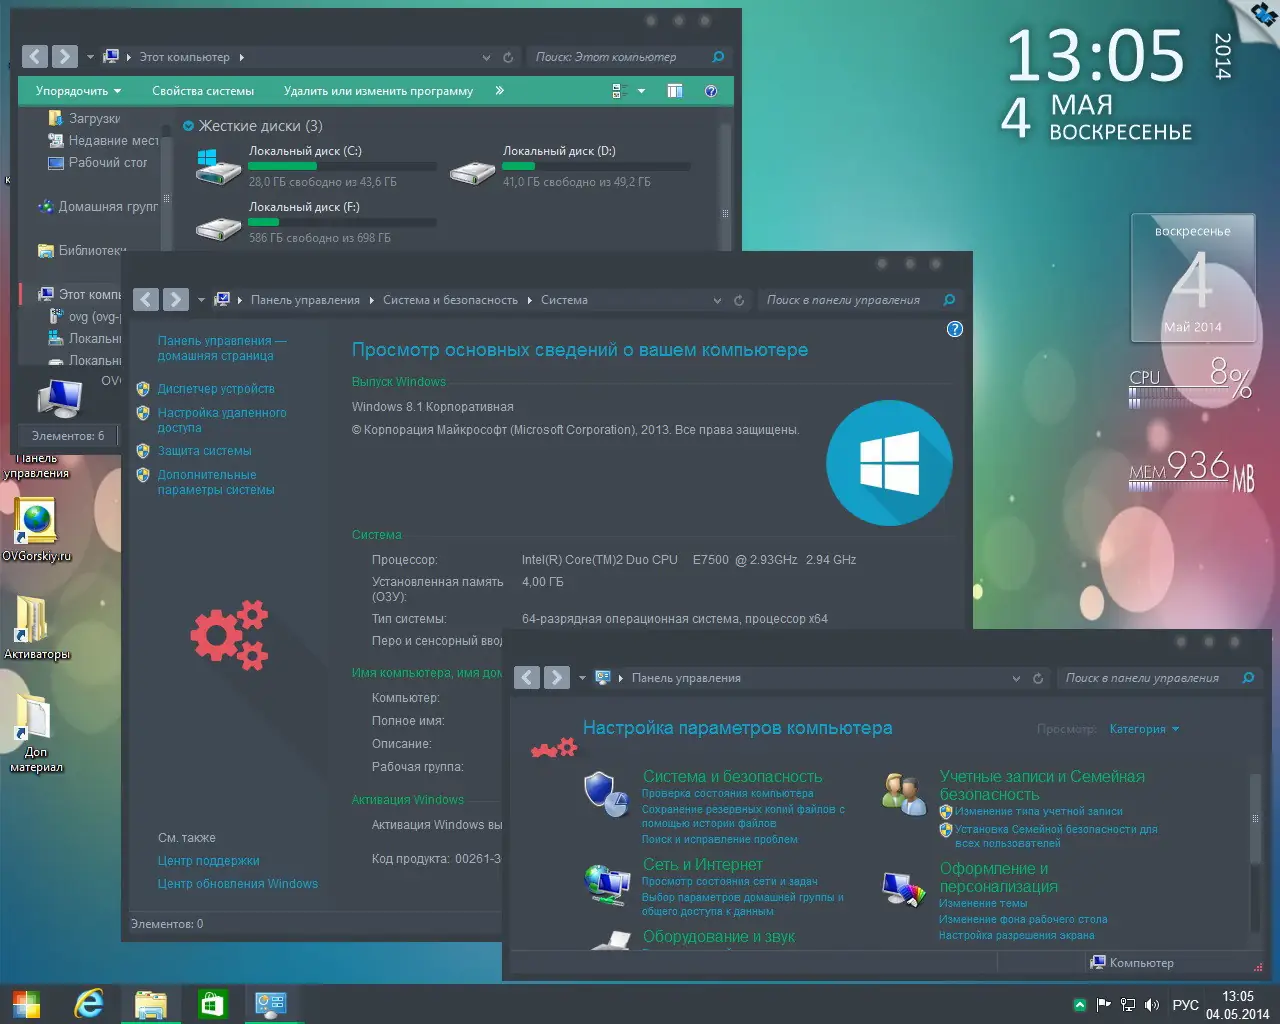Select the Локальный диск (F:) drive icon
The width and height of the screenshot is (1280, 1024).
218,228
